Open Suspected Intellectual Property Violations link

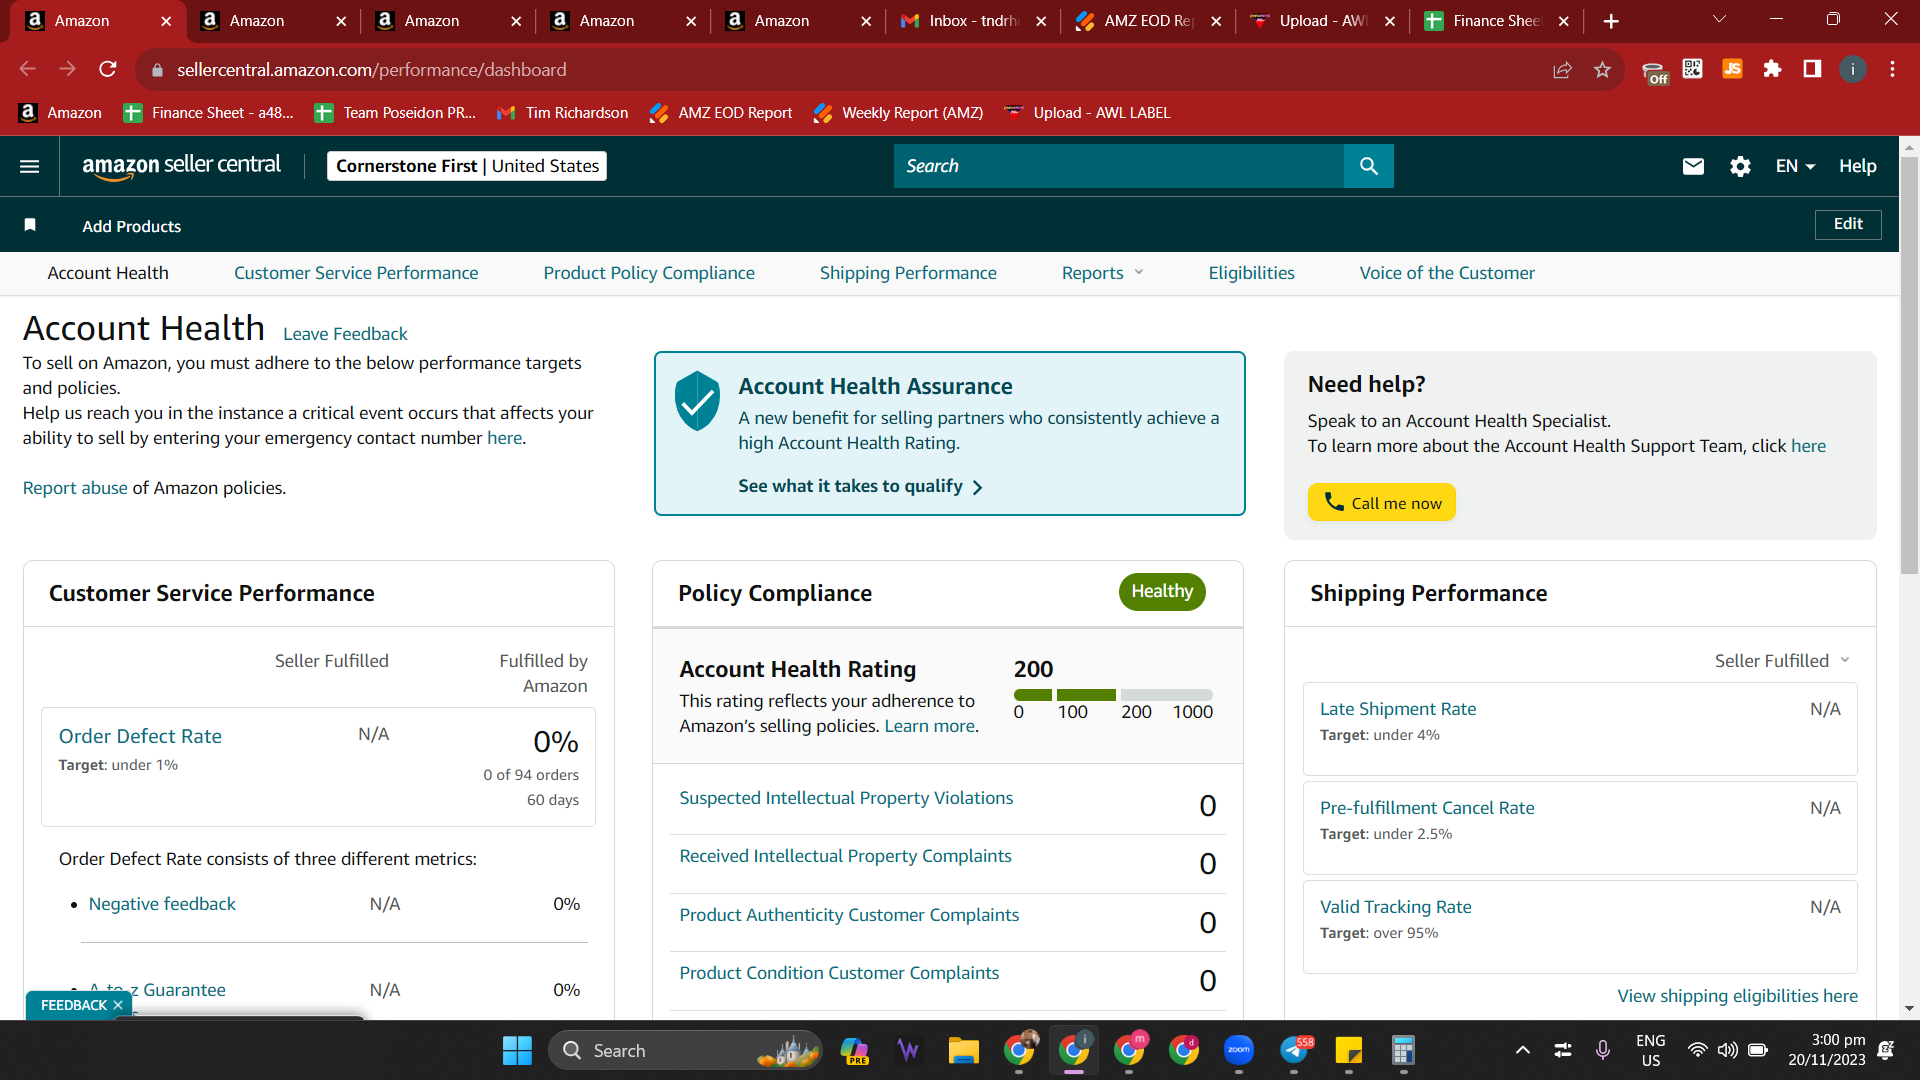coord(846,798)
